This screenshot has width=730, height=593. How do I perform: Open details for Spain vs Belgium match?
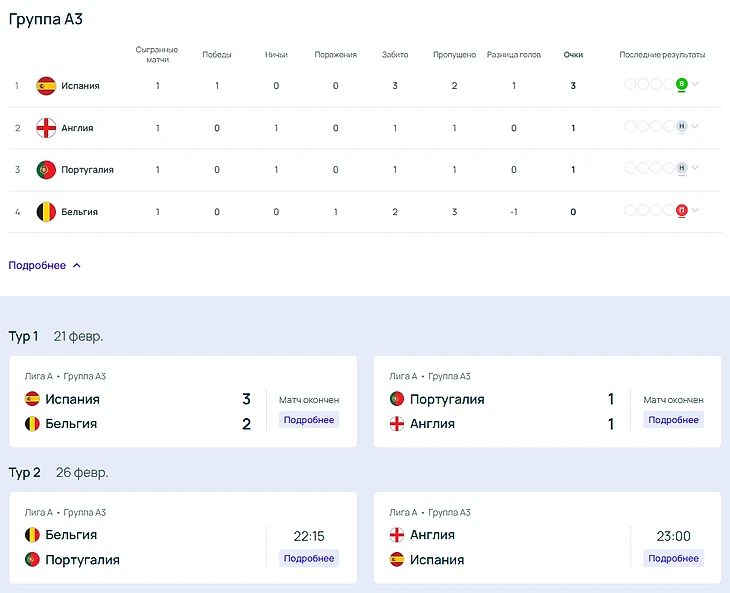pos(309,420)
